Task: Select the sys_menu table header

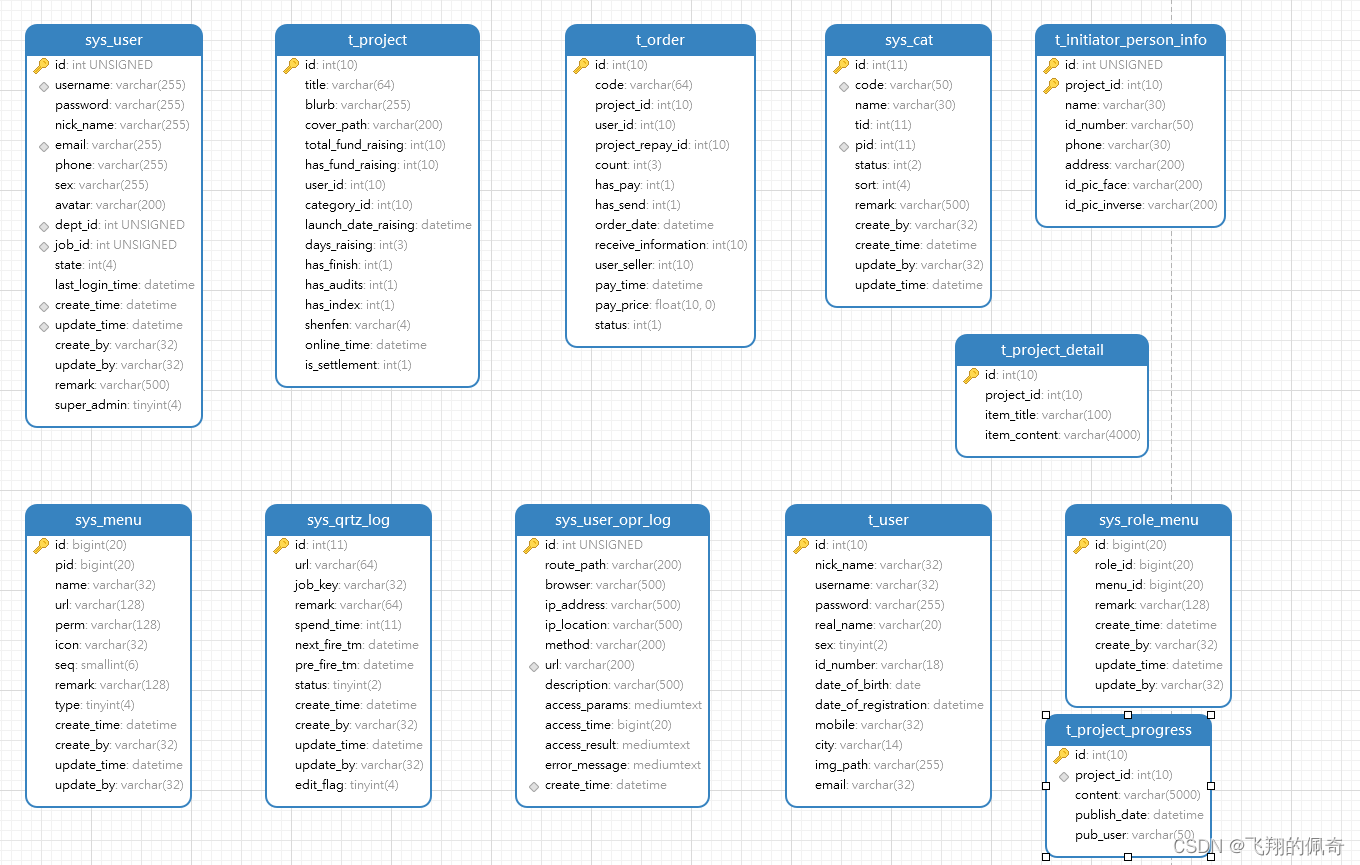Action: (108, 520)
